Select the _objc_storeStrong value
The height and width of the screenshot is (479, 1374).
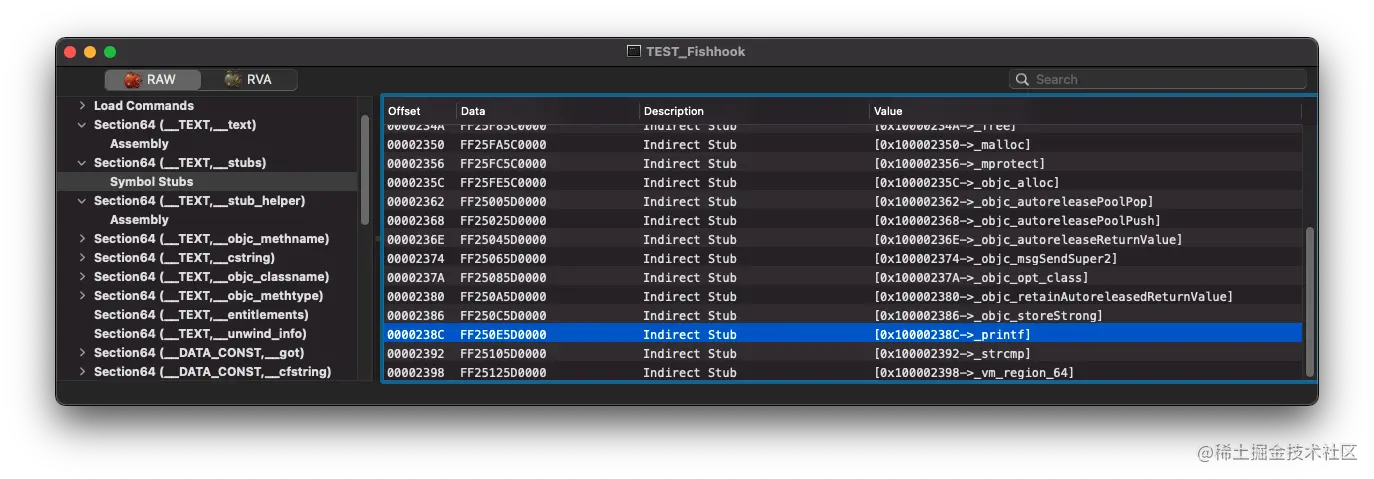988,316
